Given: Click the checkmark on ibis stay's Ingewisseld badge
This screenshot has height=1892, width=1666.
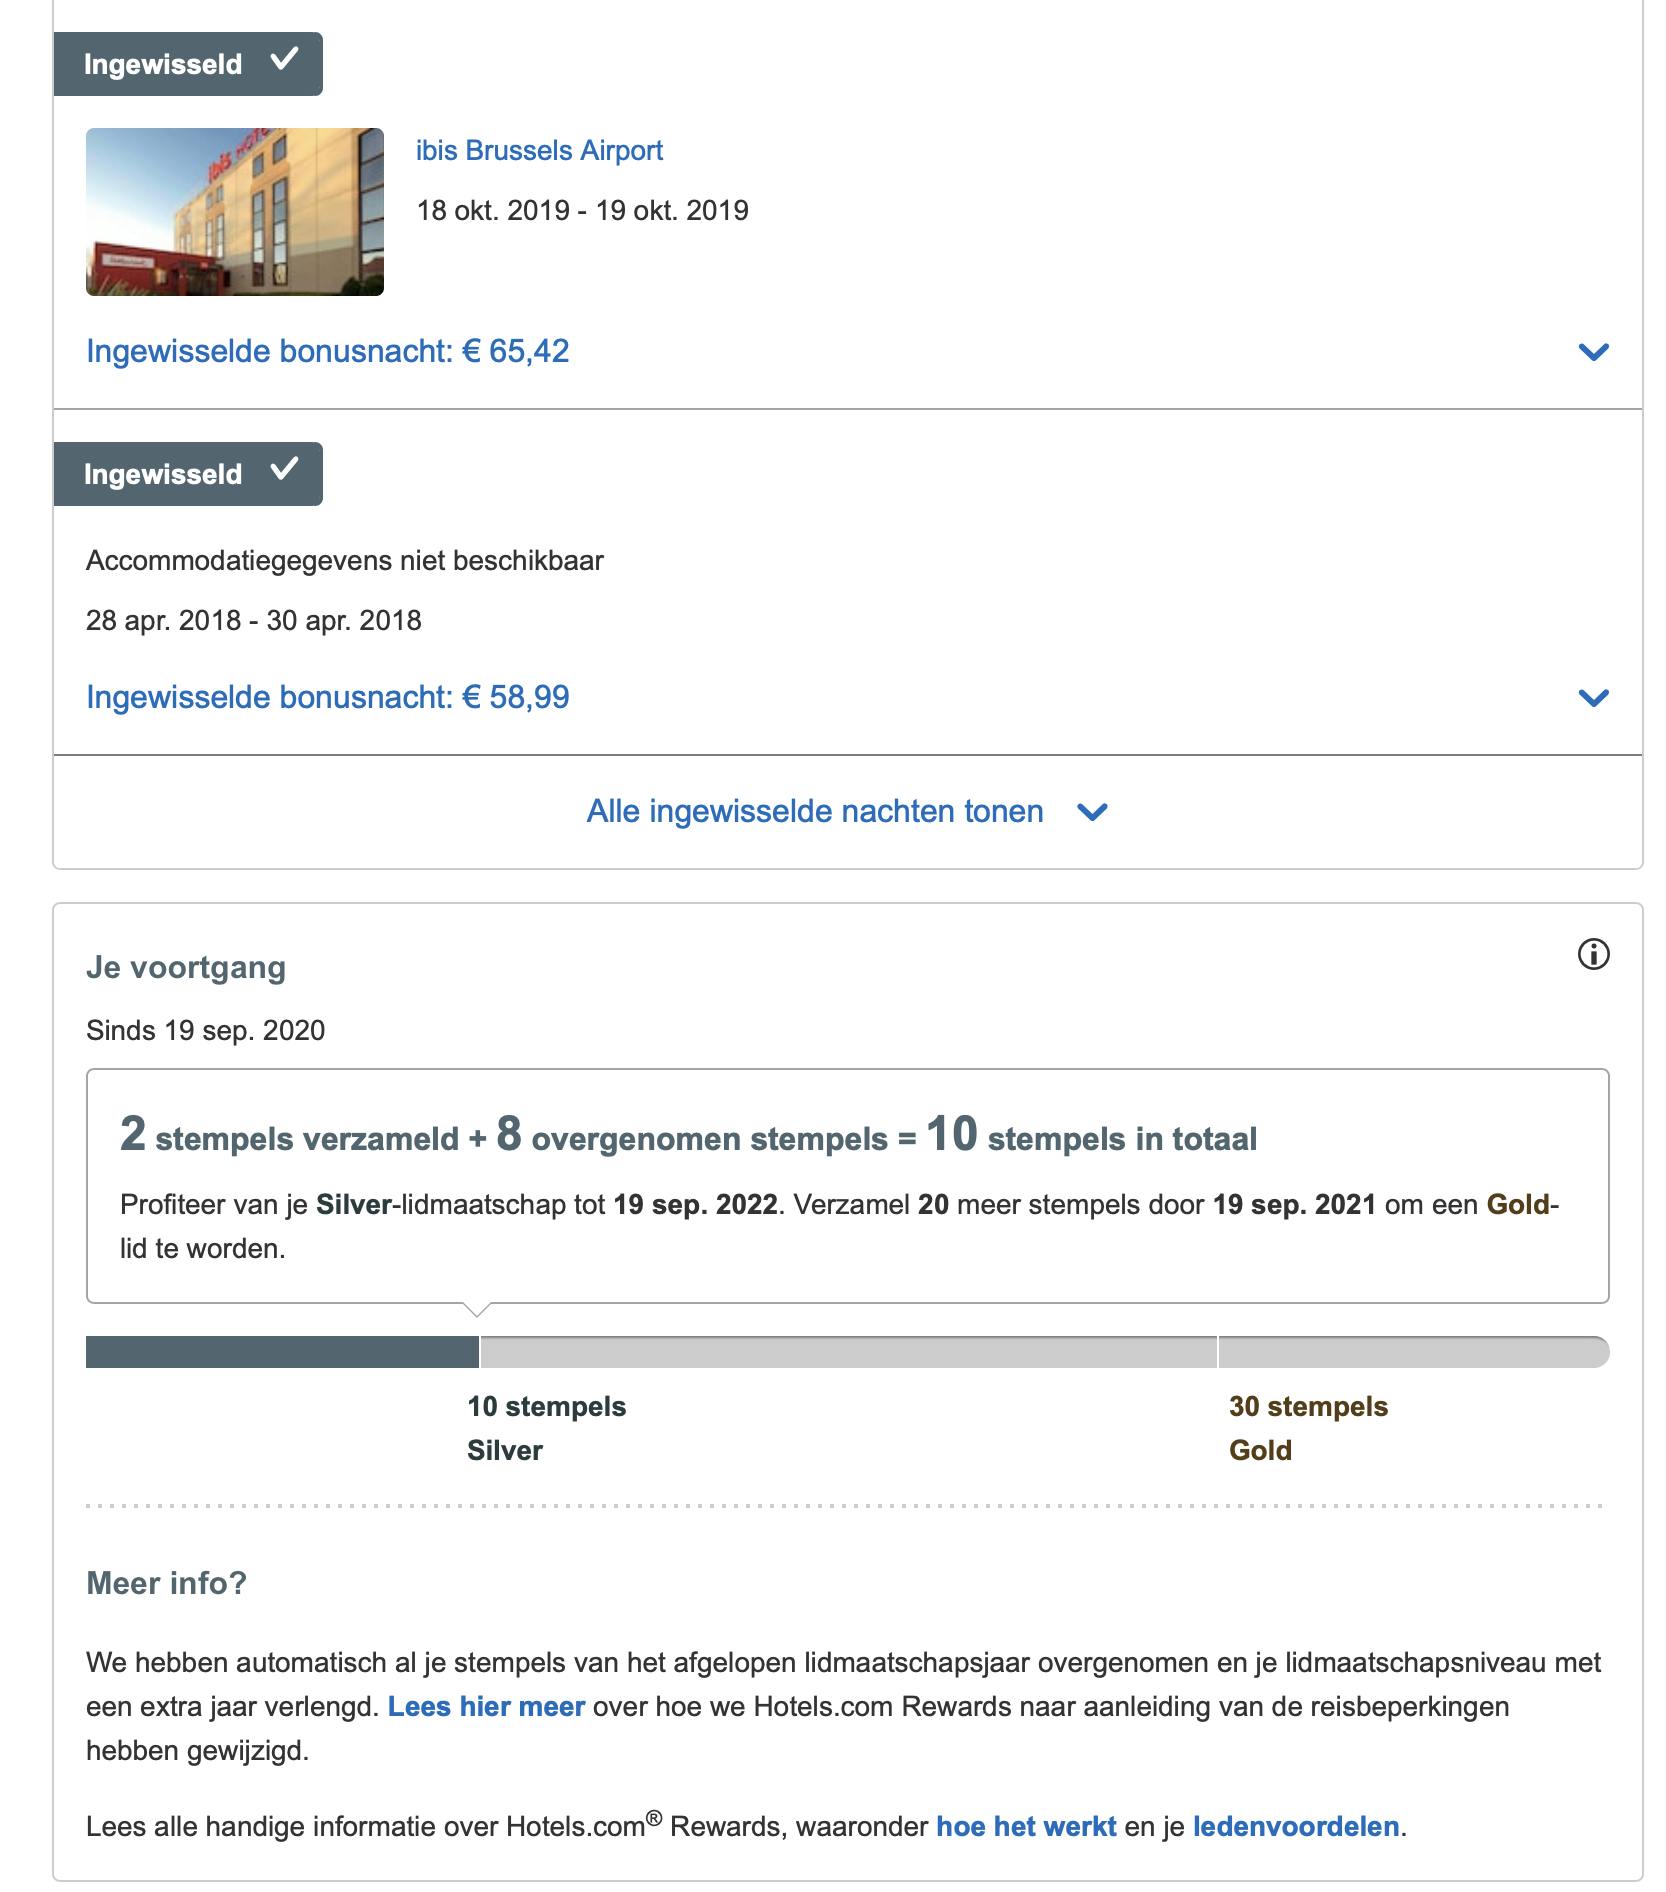Looking at the screenshot, I should [285, 60].
